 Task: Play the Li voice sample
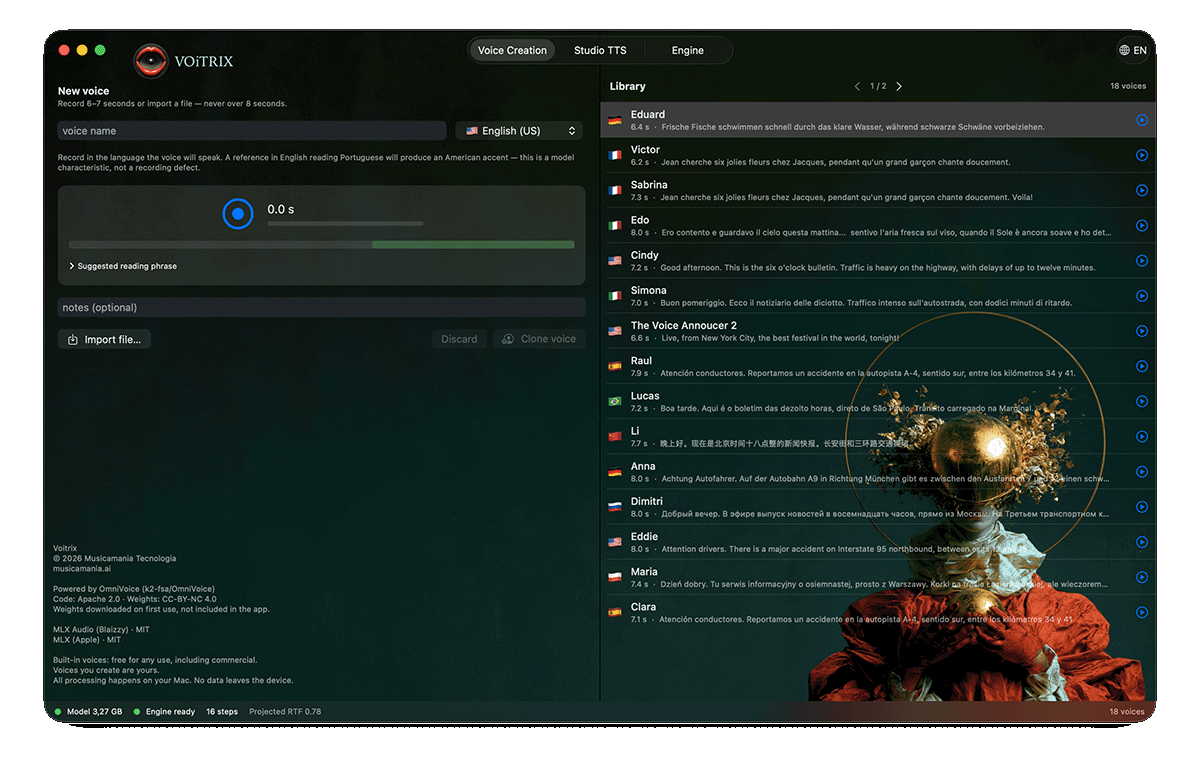pos(1141,437)
